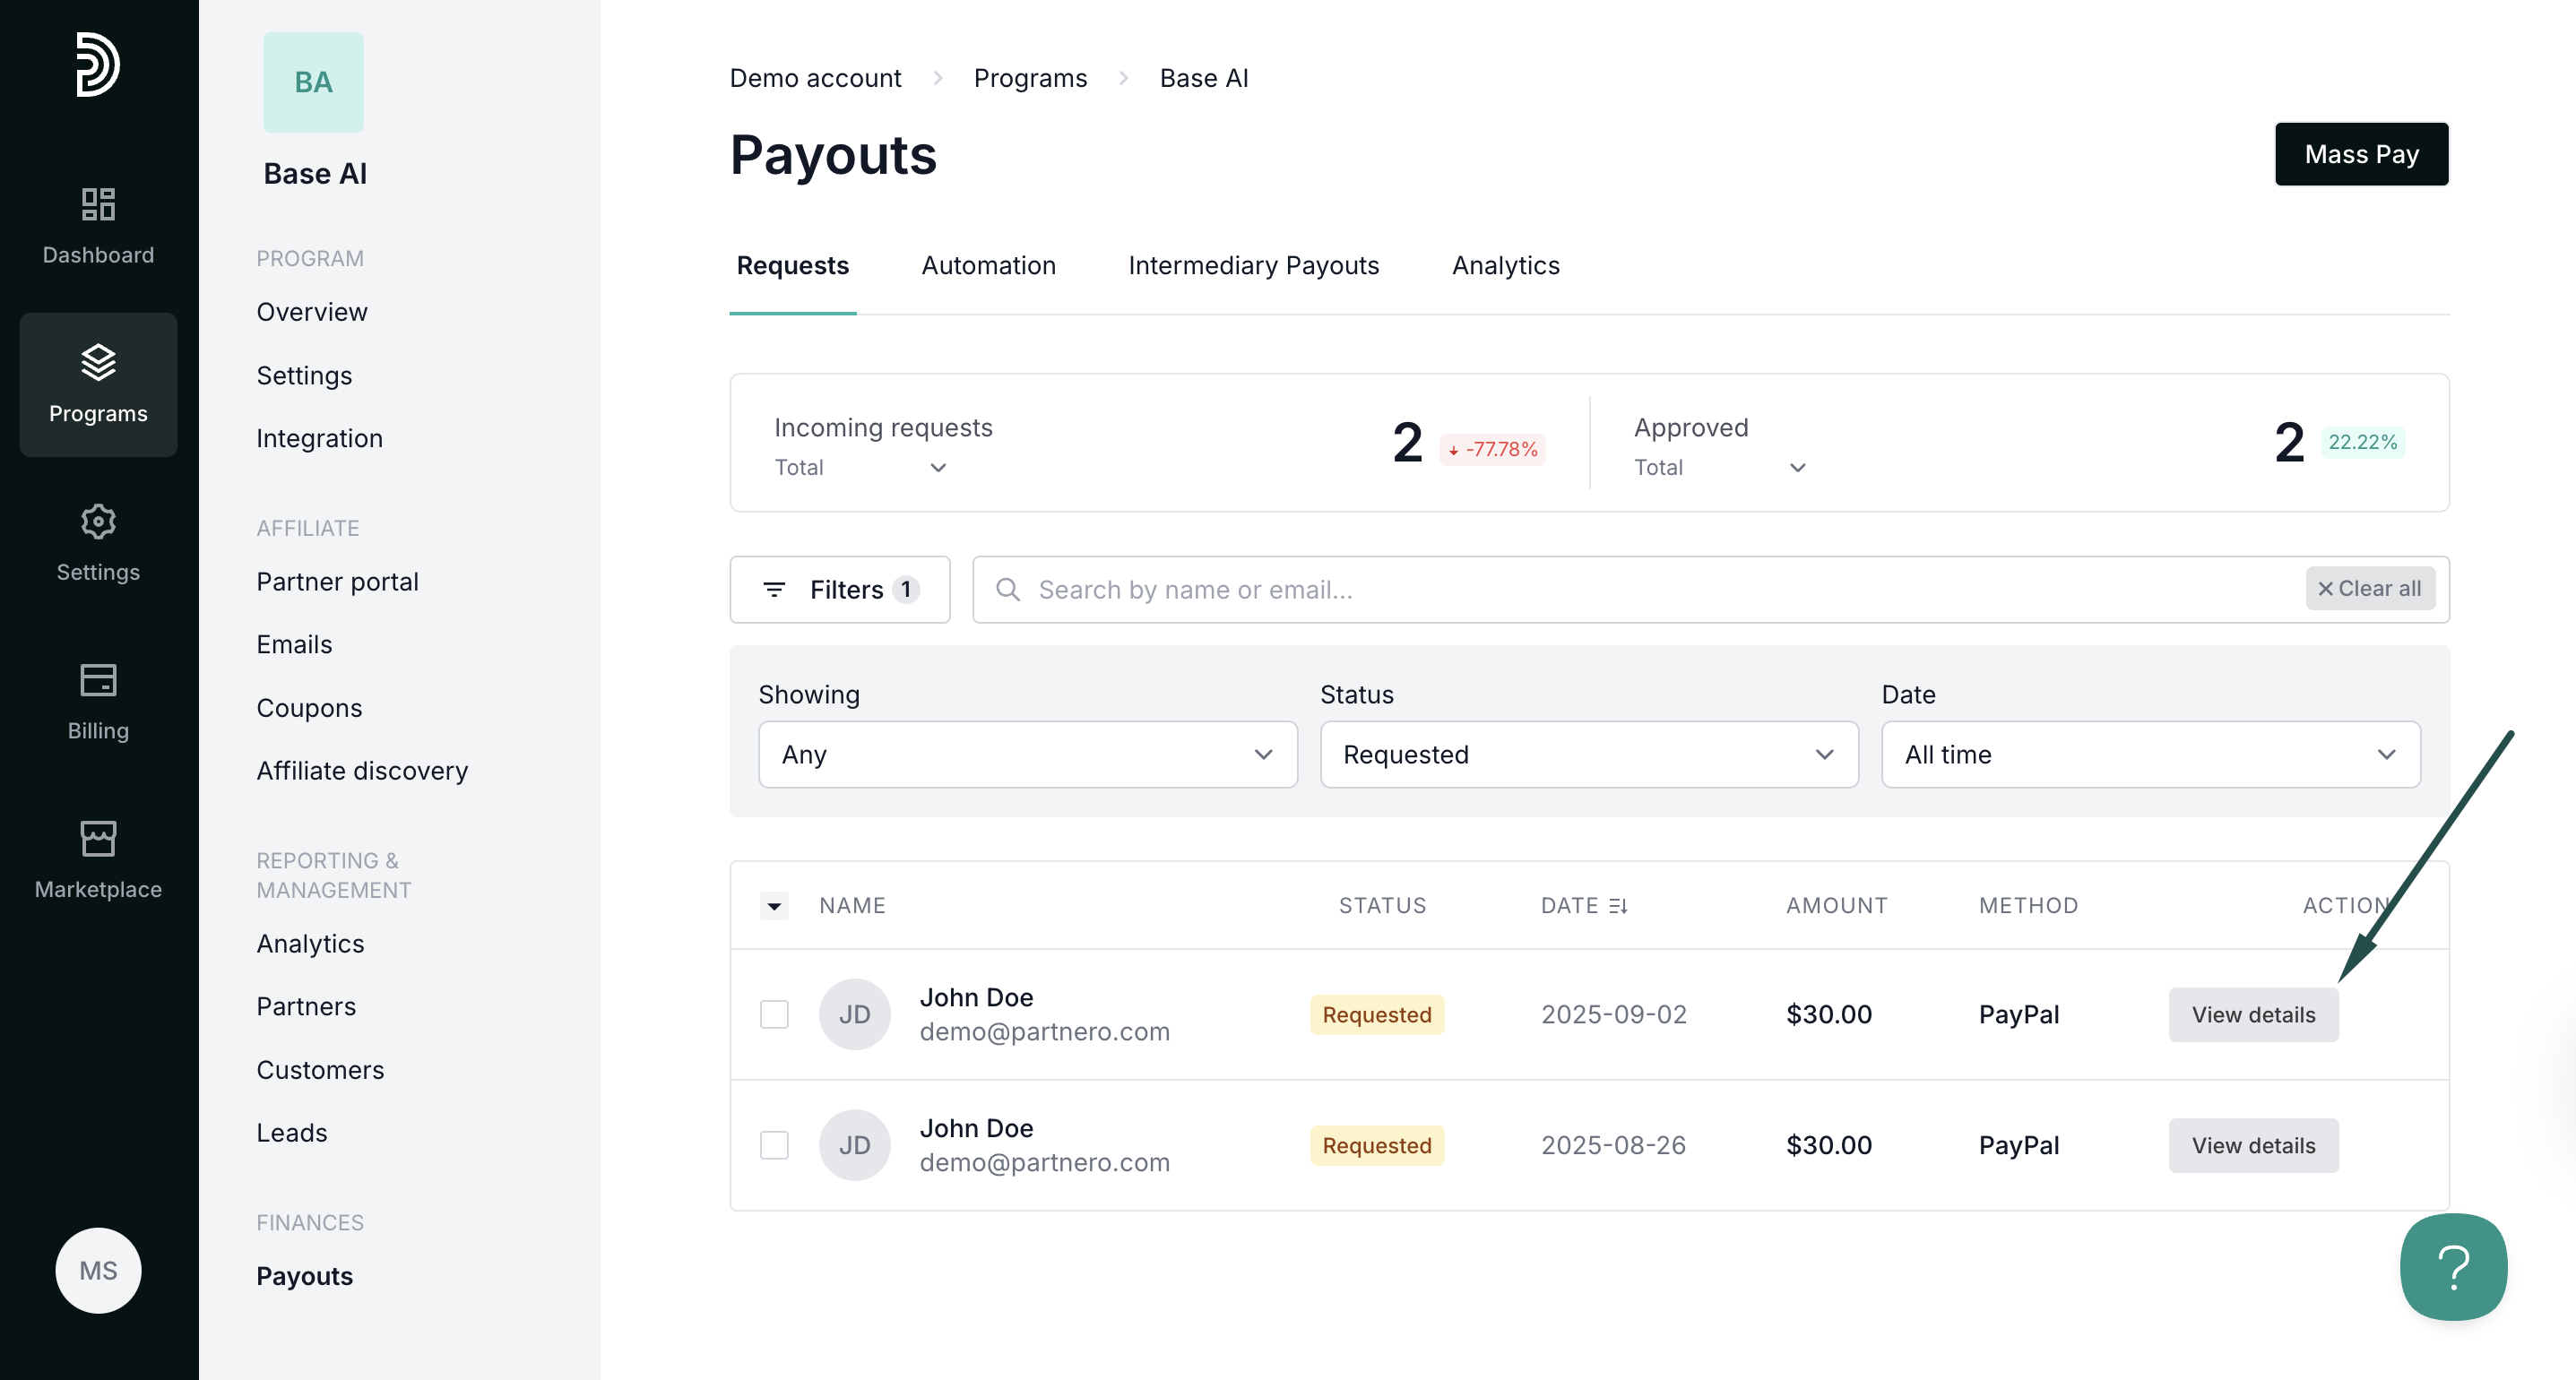
Task: Check the 2025-09-02 John Doe row checkbox
Action: pyautogui.click(x=774, y=1014)
